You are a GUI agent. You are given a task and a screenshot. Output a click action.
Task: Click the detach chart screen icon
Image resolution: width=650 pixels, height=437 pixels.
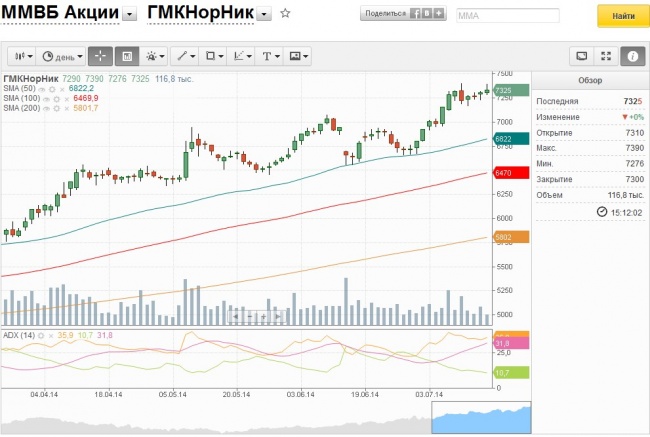coord(582,56)
